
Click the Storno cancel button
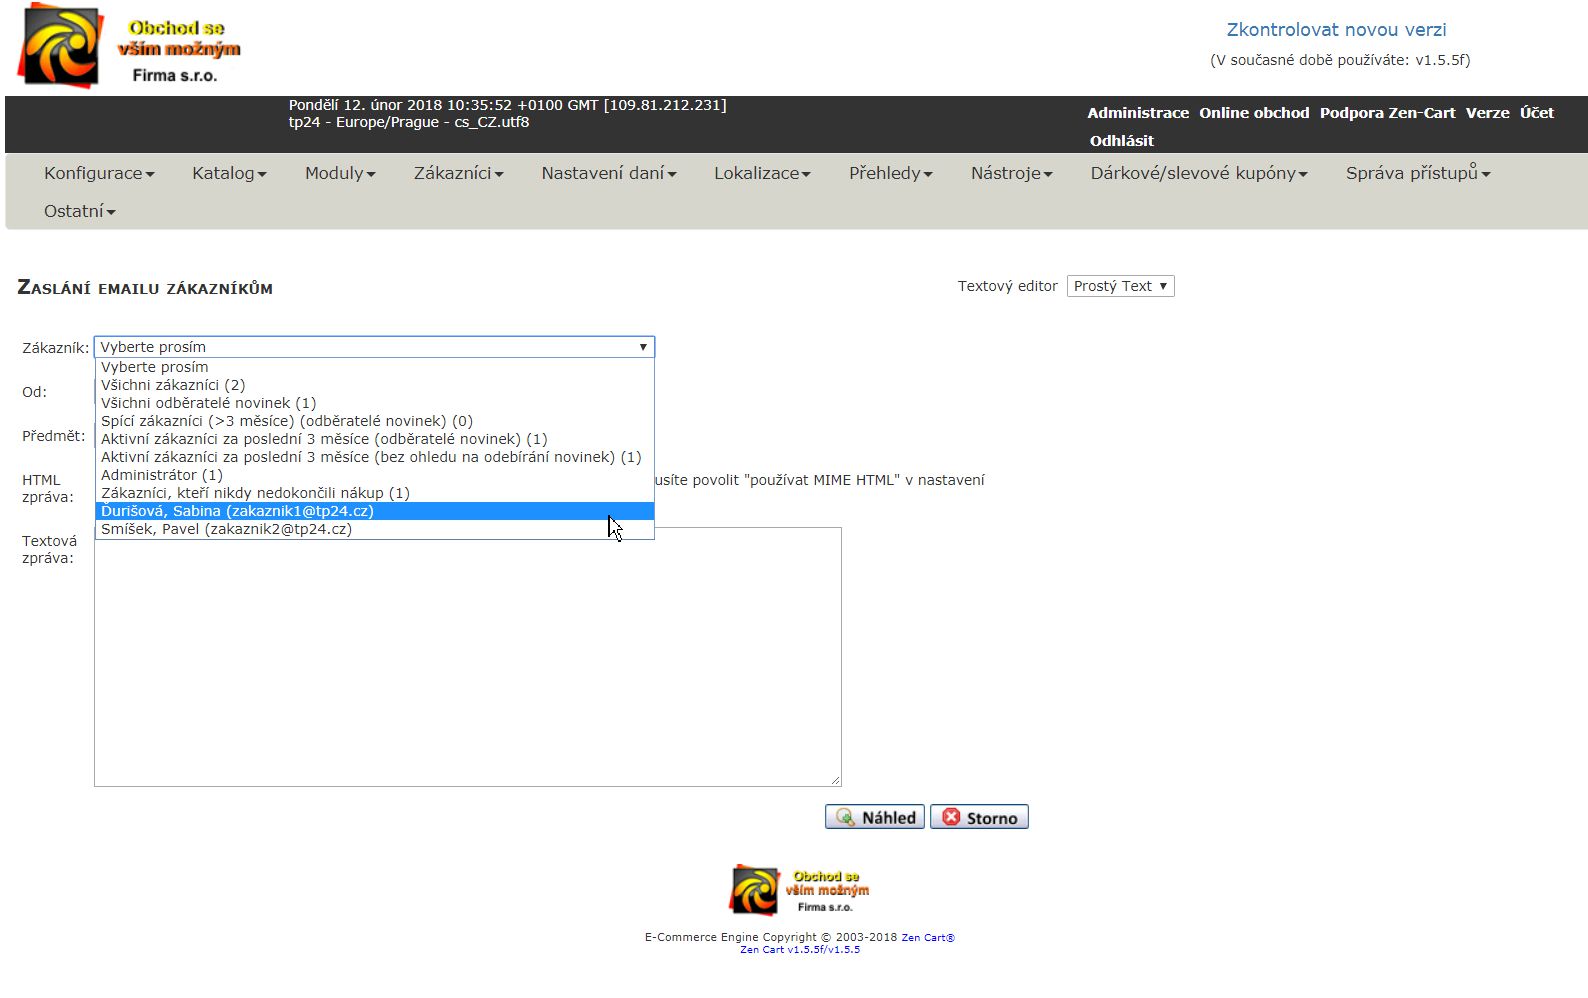[979, 817]
